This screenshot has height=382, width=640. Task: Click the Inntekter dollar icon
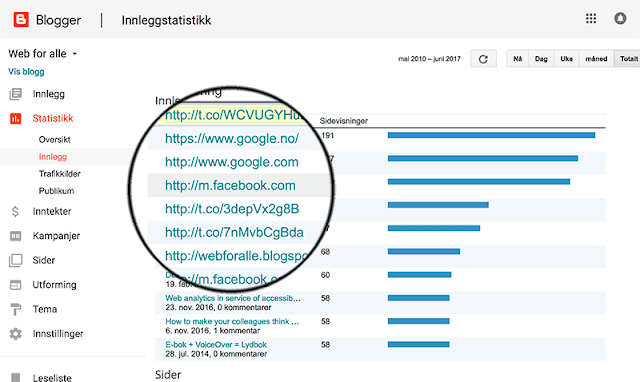[x=15, y=211]
